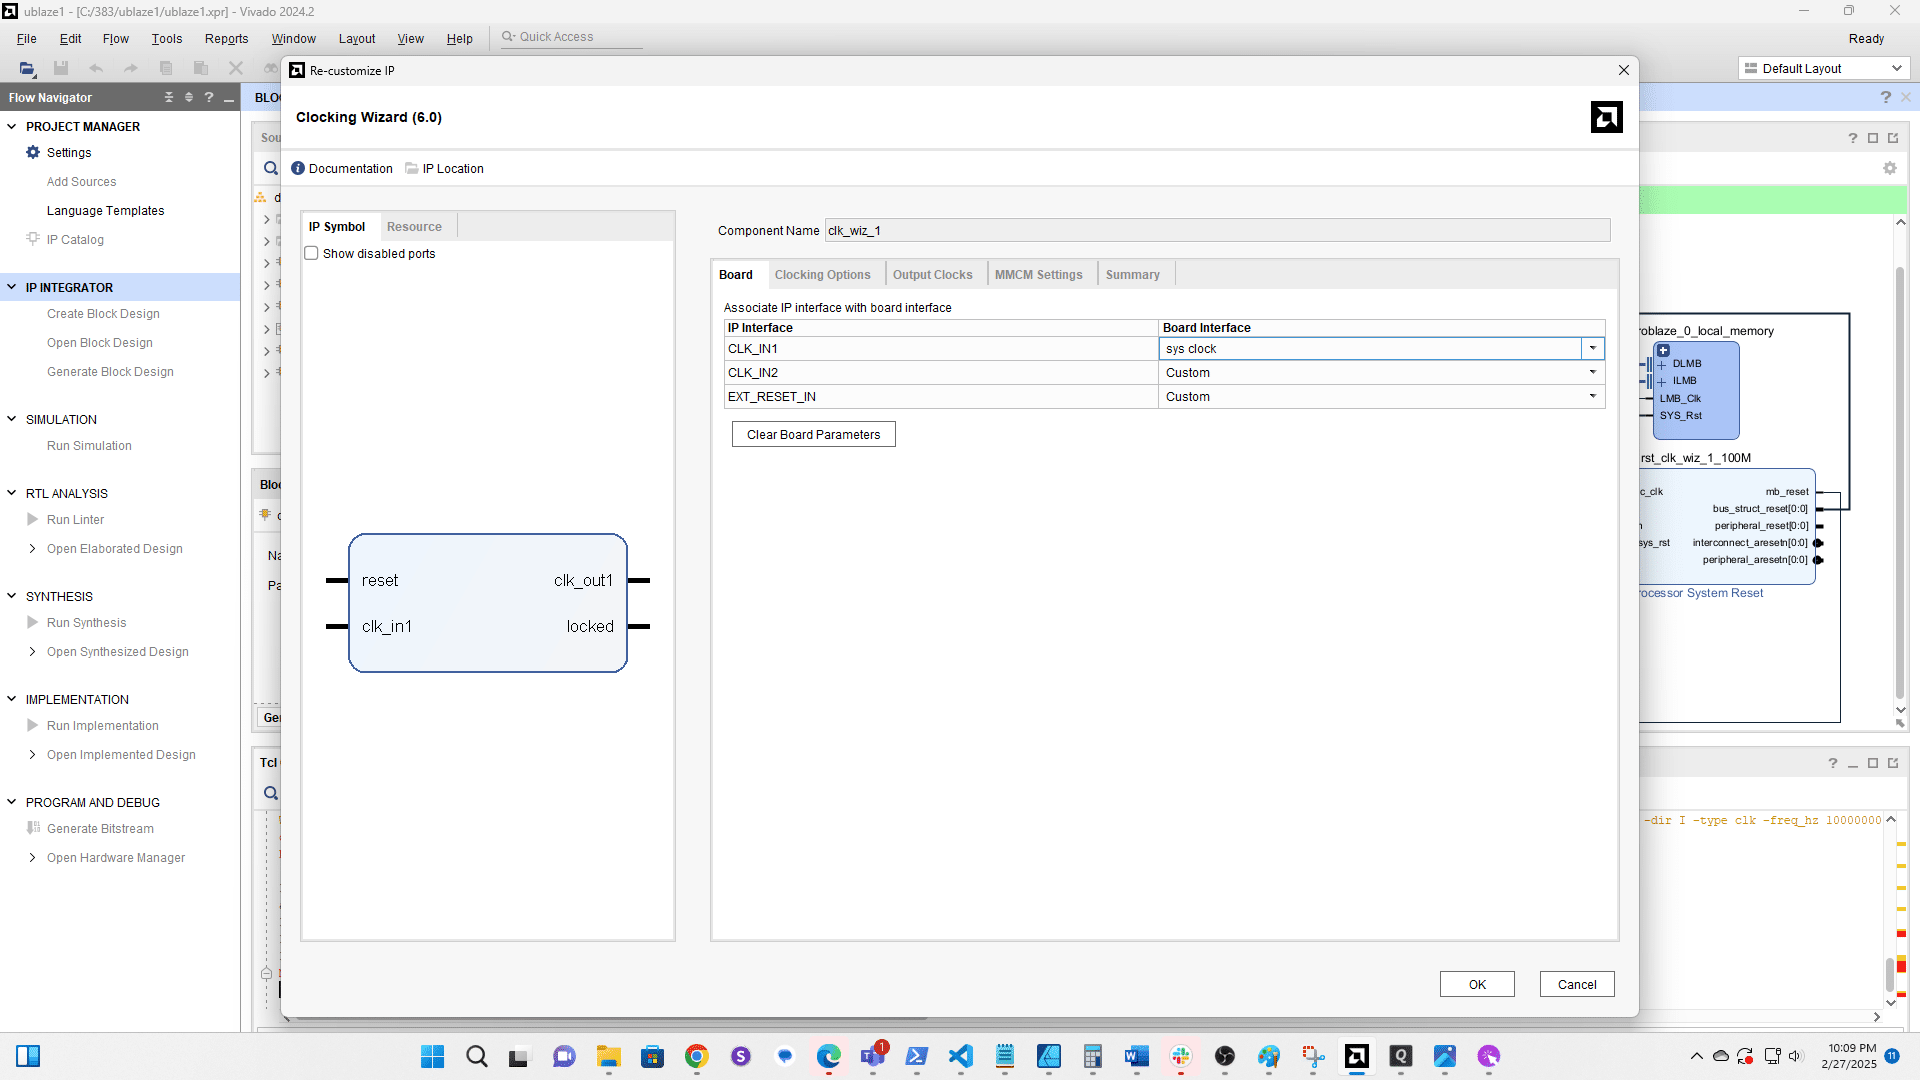Switch to the Clocking Options tab
Screen dimensions: 1920x1080
[822, 274]
